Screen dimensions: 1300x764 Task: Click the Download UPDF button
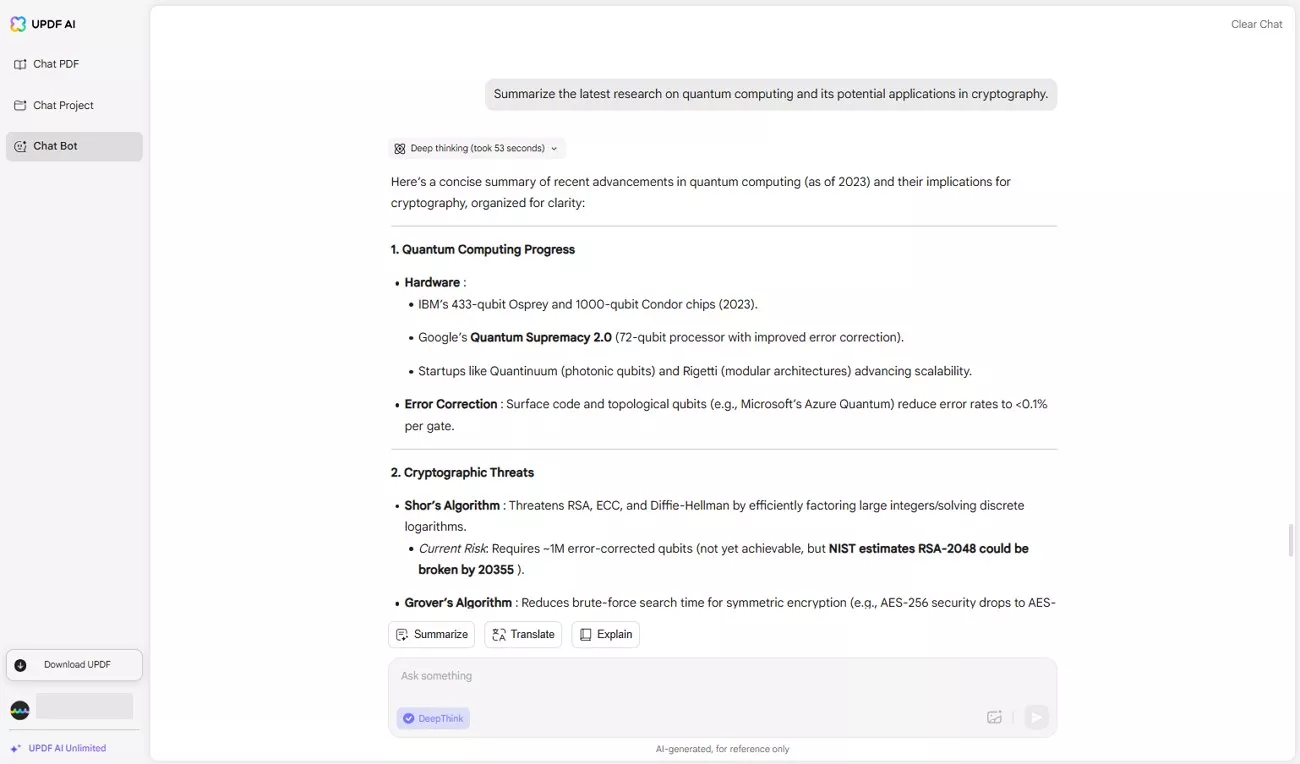point(74,665)
